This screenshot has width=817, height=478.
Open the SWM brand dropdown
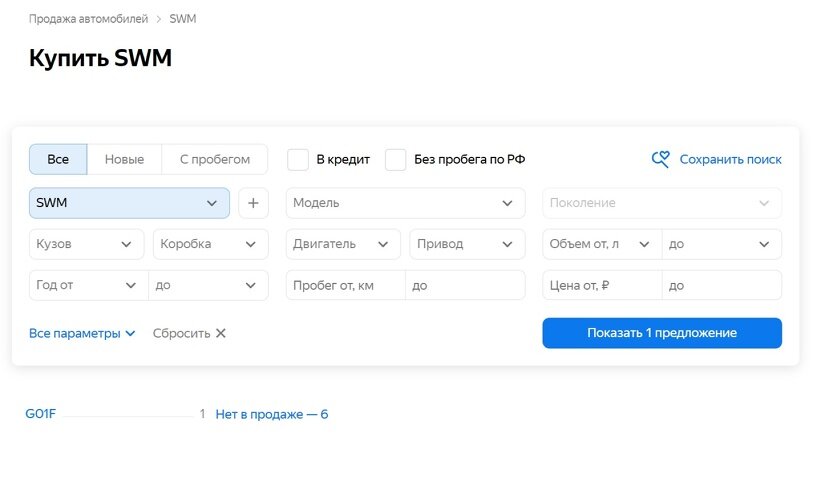click(129, 203)
